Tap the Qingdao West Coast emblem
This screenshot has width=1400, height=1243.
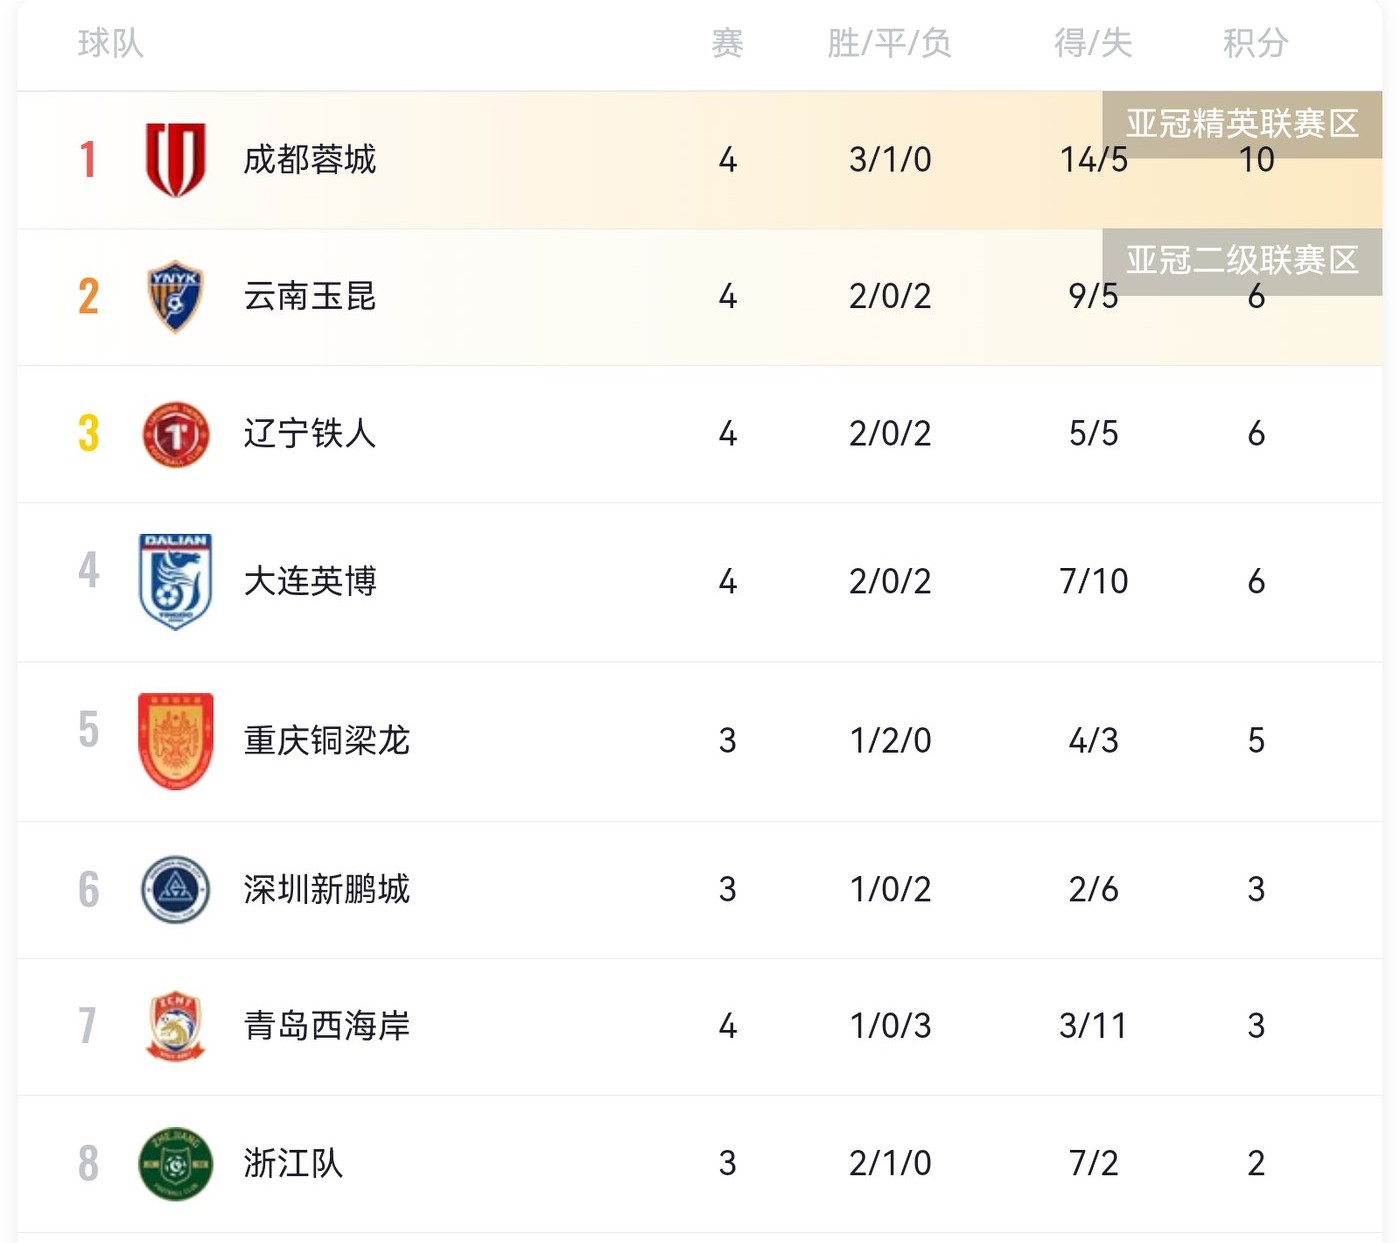point(175,1026)
